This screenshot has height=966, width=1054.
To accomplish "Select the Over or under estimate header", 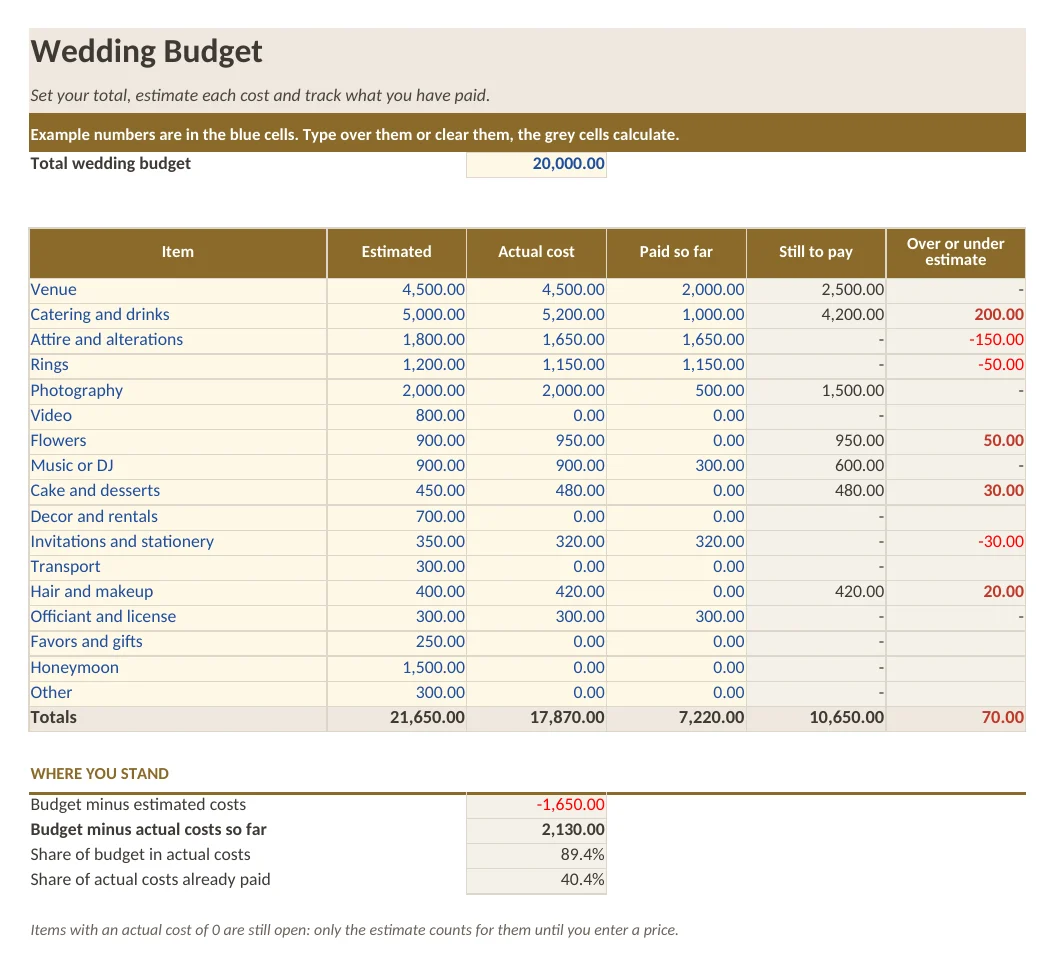I will (956, 253).
